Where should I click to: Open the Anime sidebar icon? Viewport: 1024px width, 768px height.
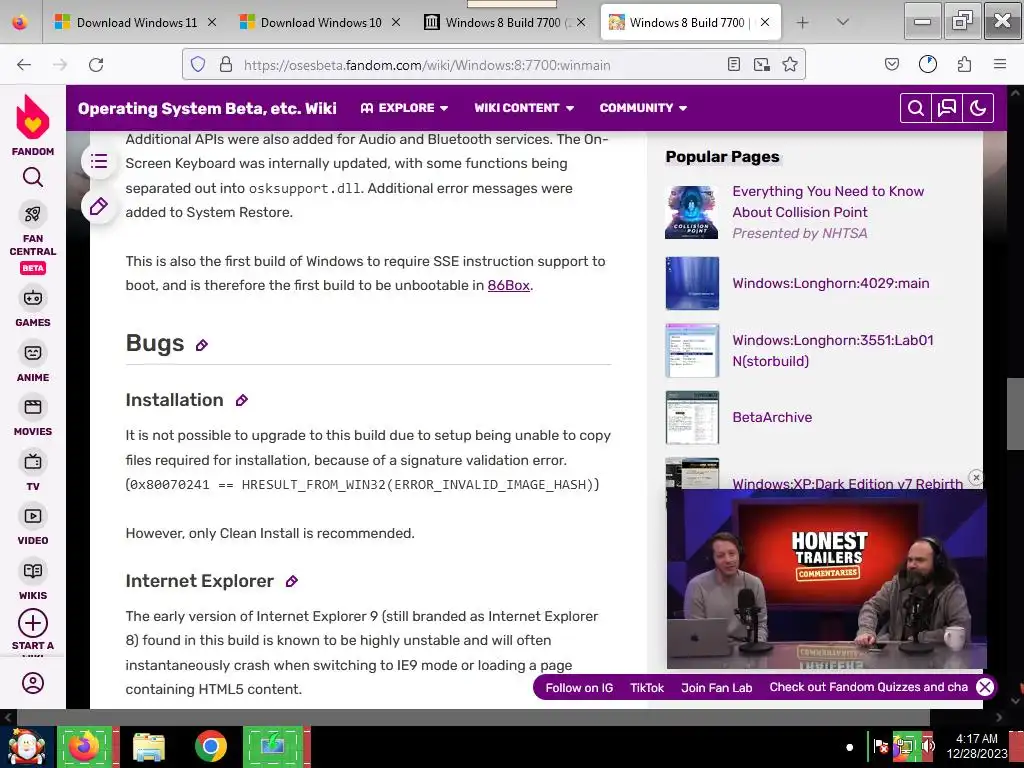[x=33, y=353]
